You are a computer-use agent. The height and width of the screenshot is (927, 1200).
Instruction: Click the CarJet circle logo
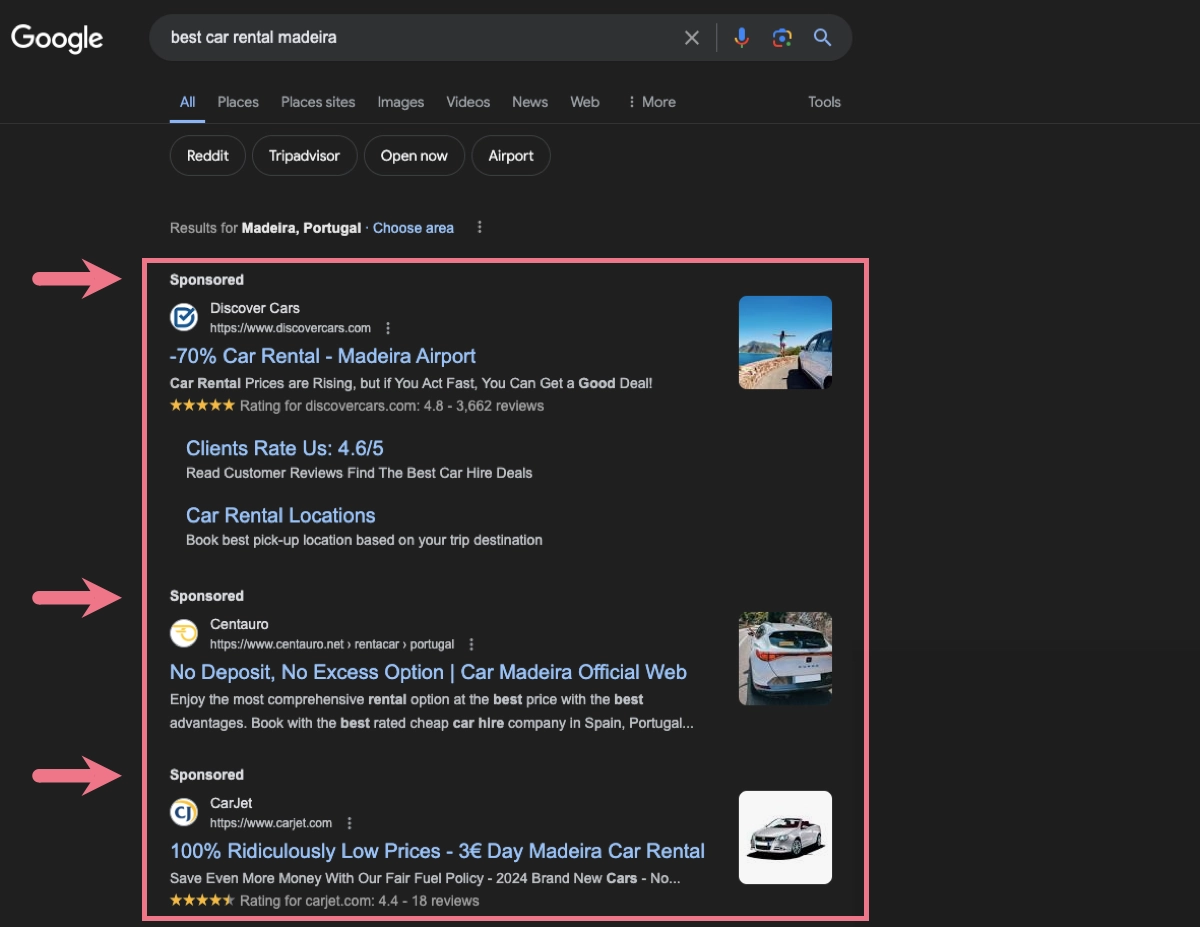(x=184, y=812)
